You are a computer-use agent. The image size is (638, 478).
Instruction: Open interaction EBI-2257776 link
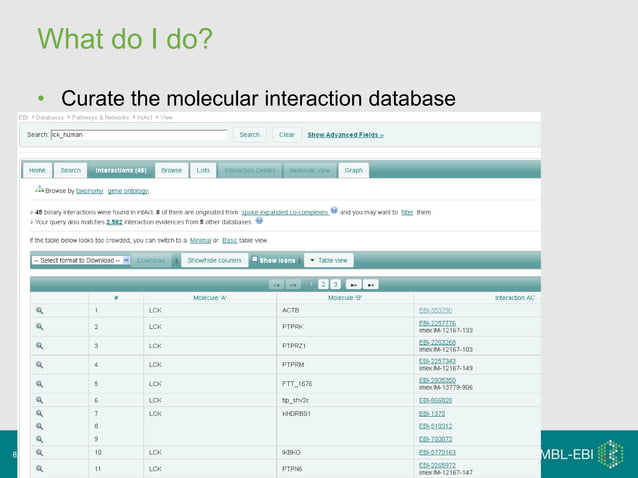tap(437, 323)
